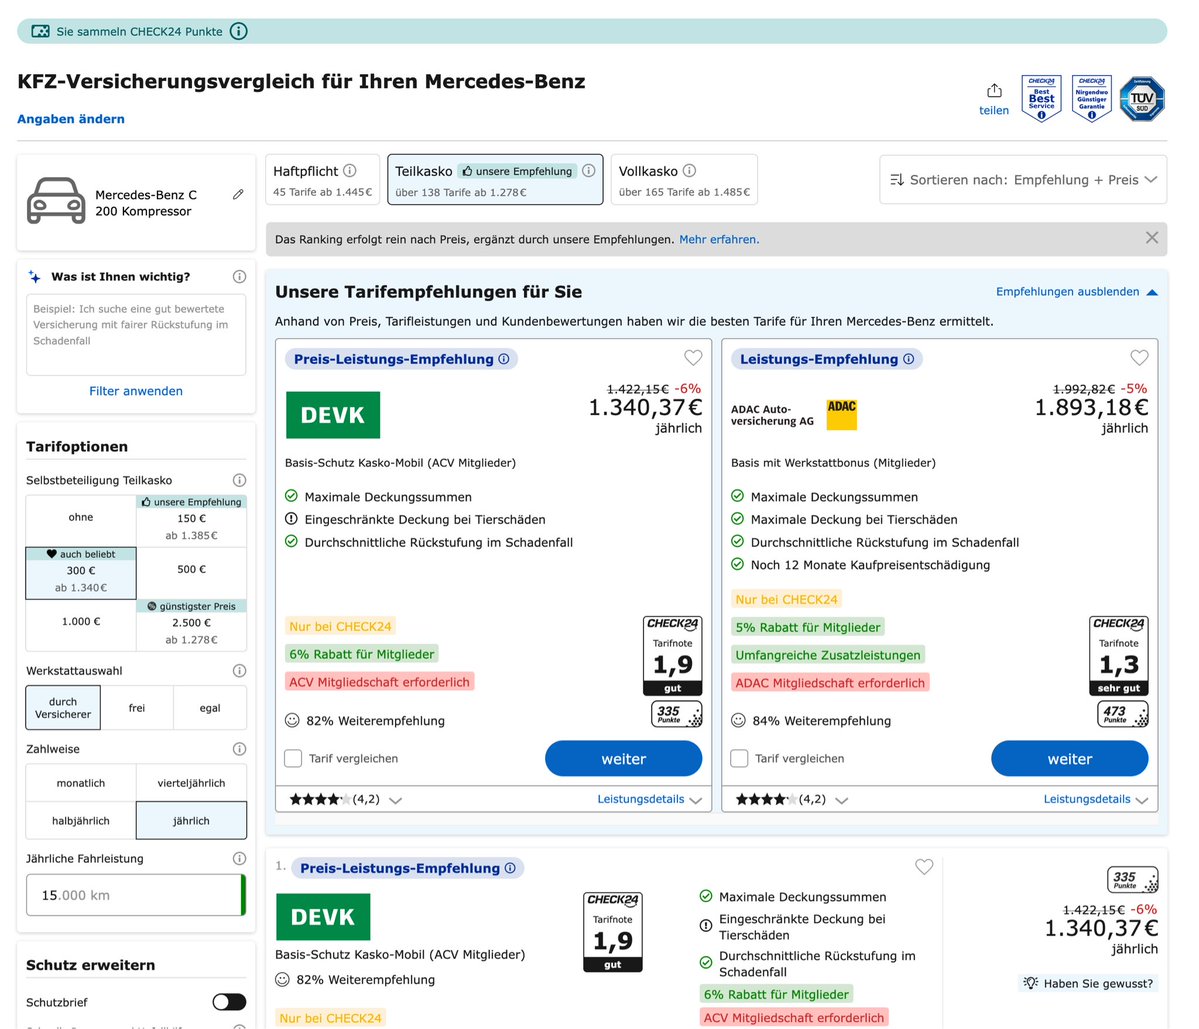Viewport: 1199px width, 1029px height.
Task: Show info for Vollkasko tab
Action: click(689, 170)
